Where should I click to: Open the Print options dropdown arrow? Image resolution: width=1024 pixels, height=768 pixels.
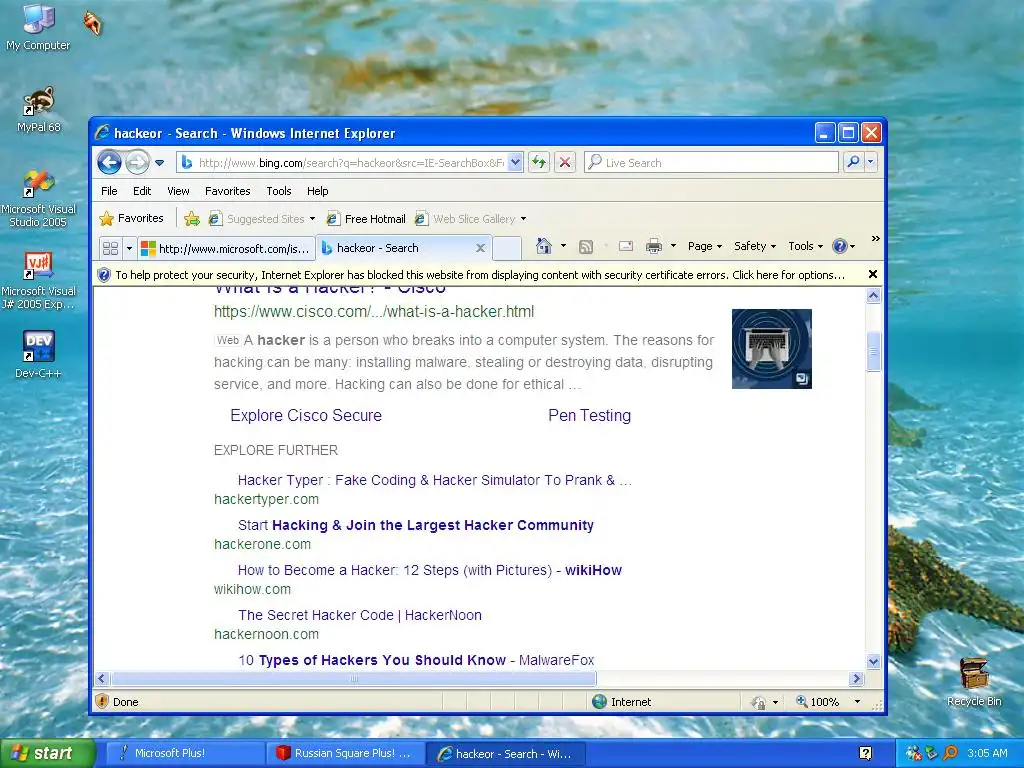(673, 246)
